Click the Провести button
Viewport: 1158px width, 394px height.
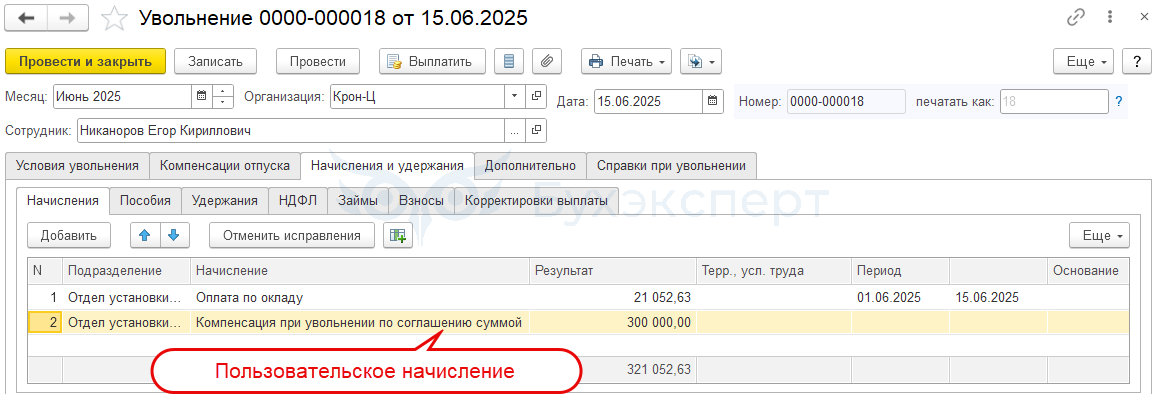(x=318, y=61)
